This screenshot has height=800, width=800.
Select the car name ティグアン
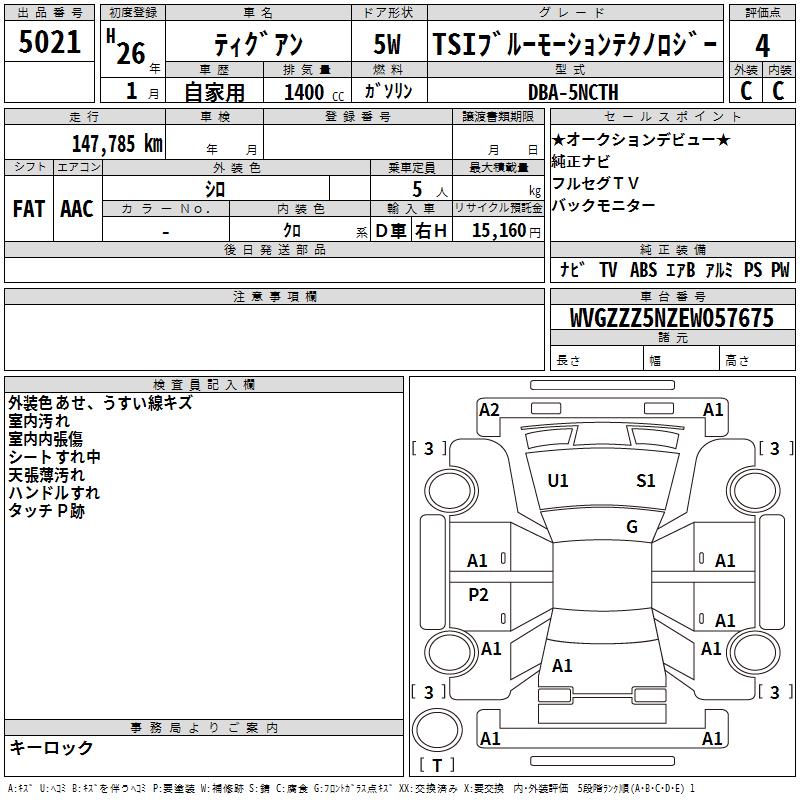point(258,45)
